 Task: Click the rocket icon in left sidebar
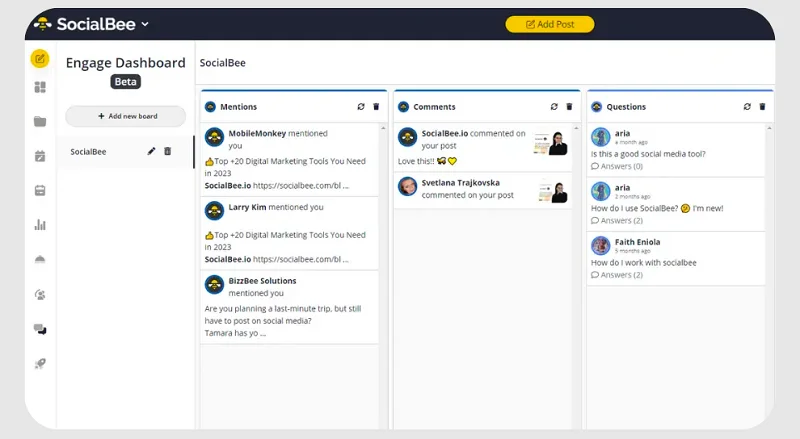(x=40, y=363)
